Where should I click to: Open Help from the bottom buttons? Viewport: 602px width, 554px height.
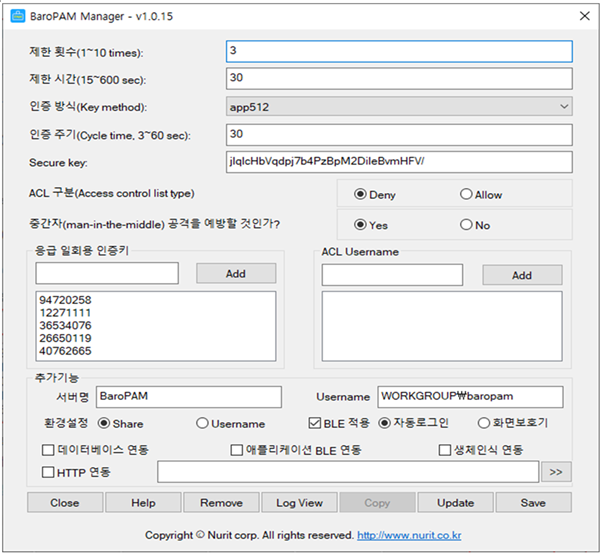coord(143,503)
